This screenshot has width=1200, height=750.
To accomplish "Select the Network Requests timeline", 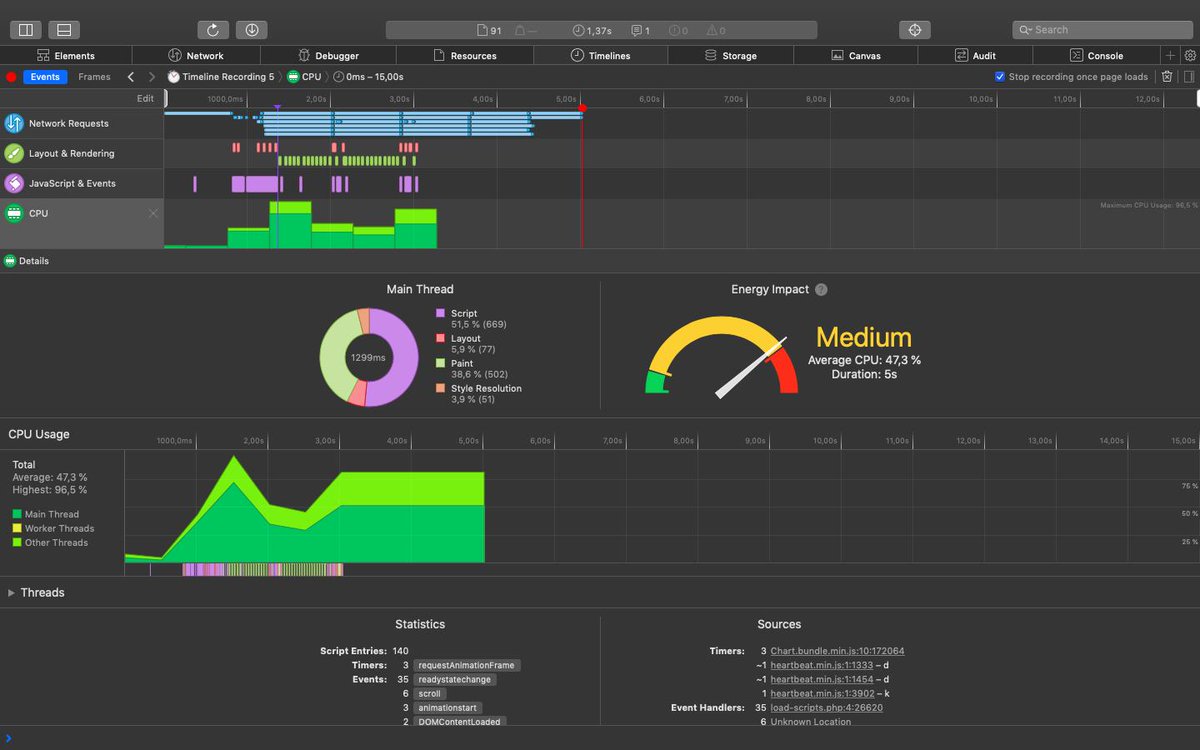I will (x=82, y=124).
